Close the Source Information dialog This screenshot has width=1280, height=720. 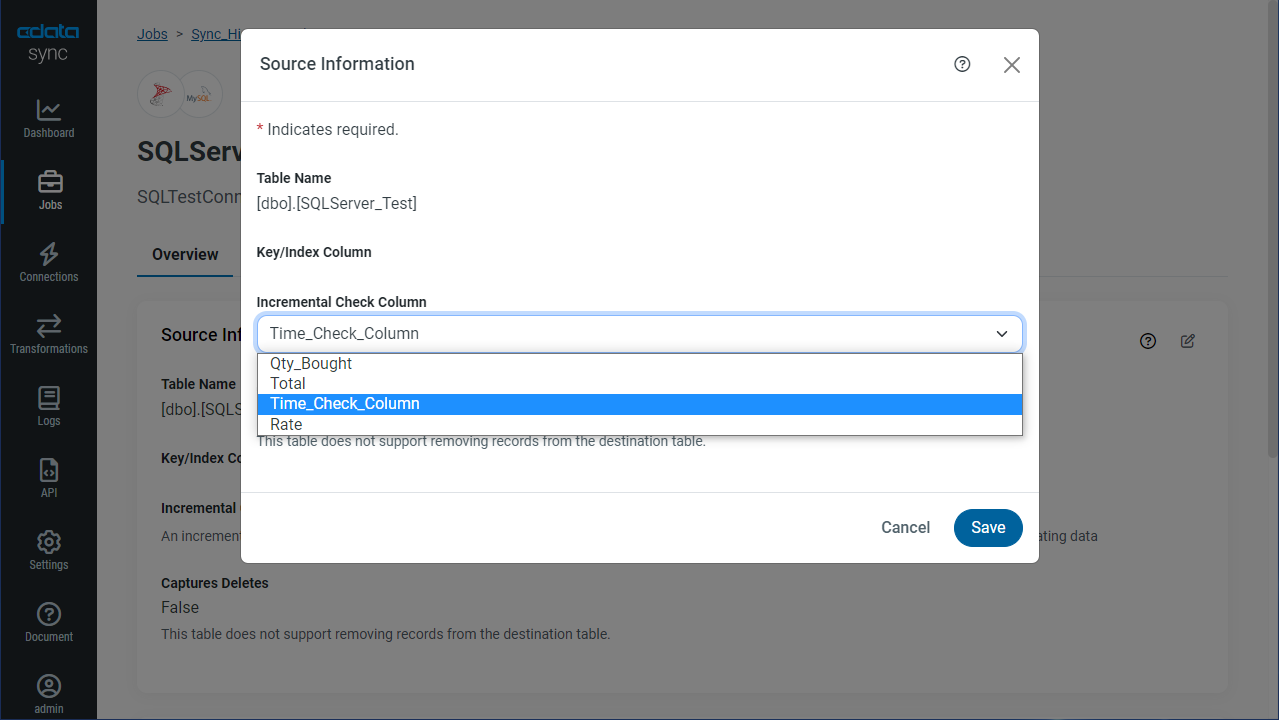pos(1011,65)
